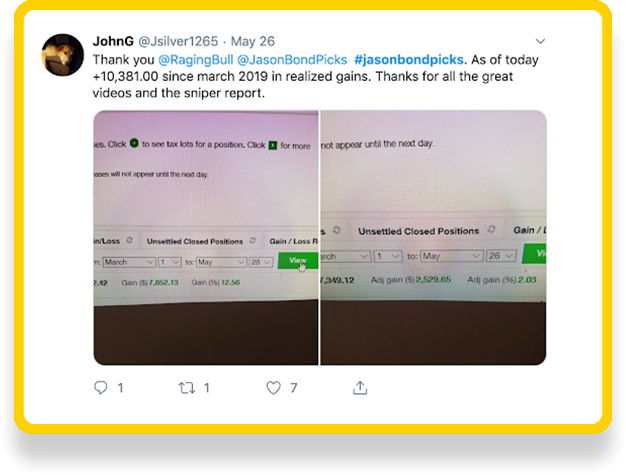This screenshot has width=626, height=475.
Task: Click green square arrow icon for more
Action: [273, 145]
